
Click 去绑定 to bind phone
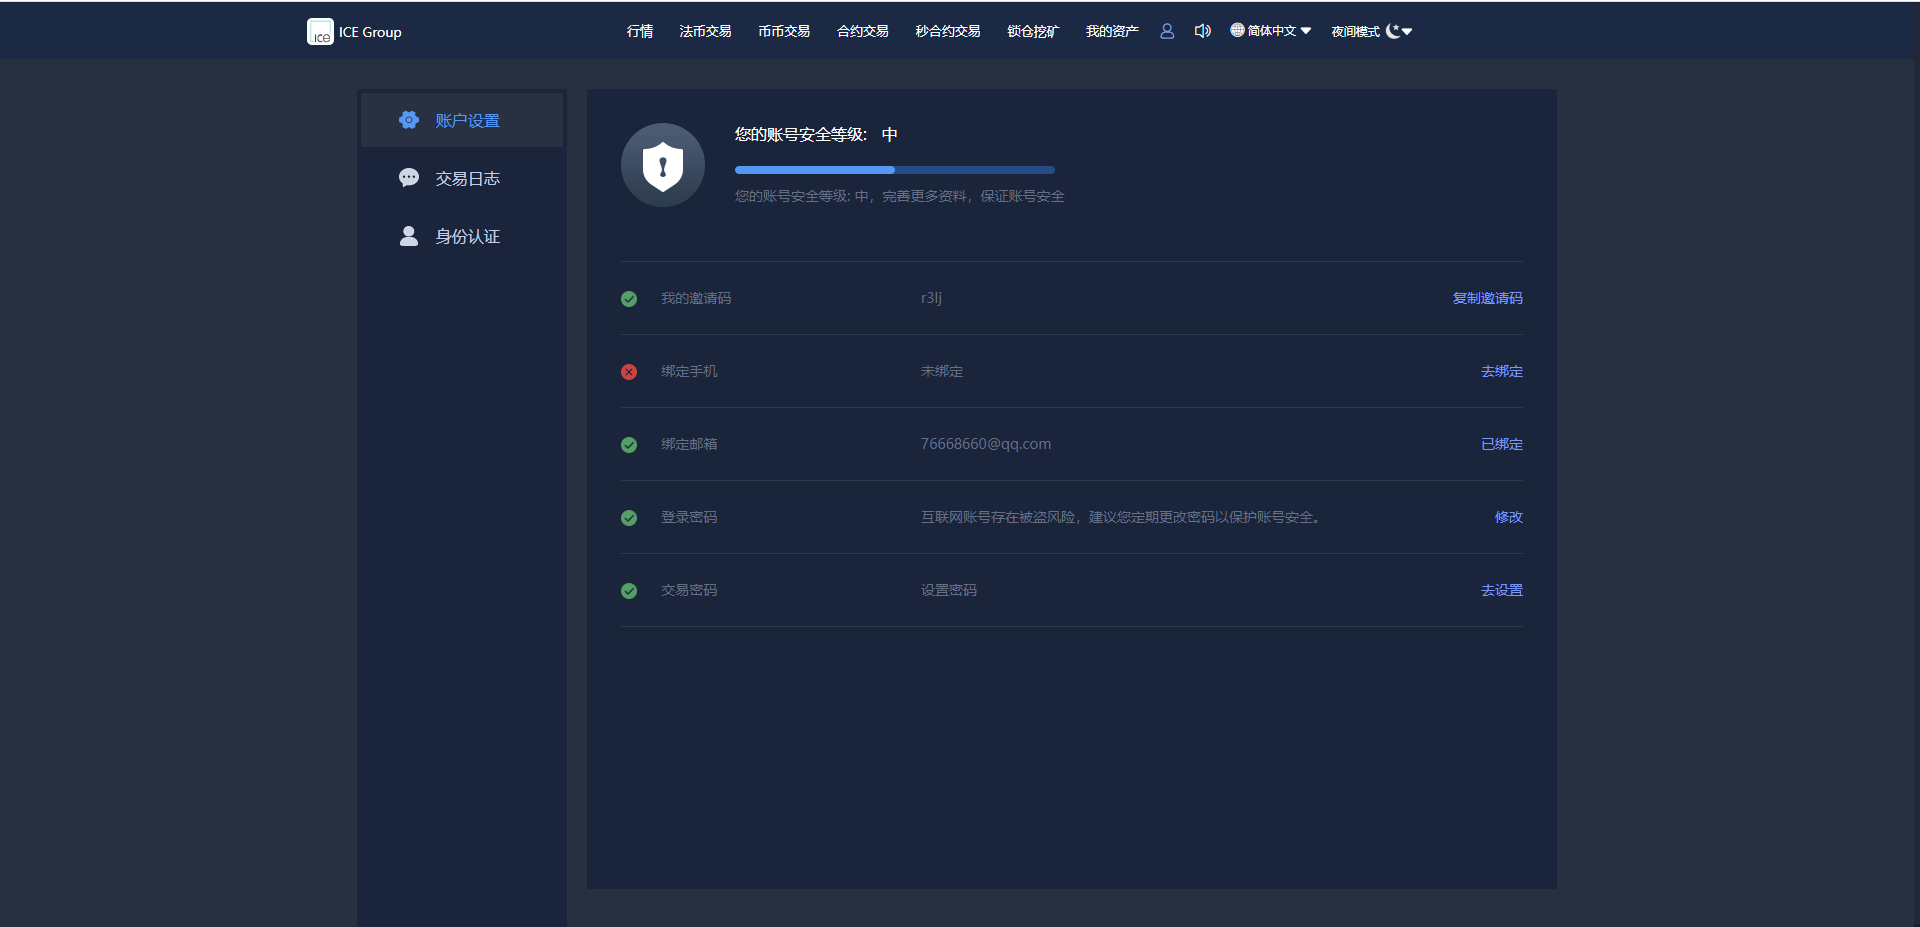[x=1501, y=371]
